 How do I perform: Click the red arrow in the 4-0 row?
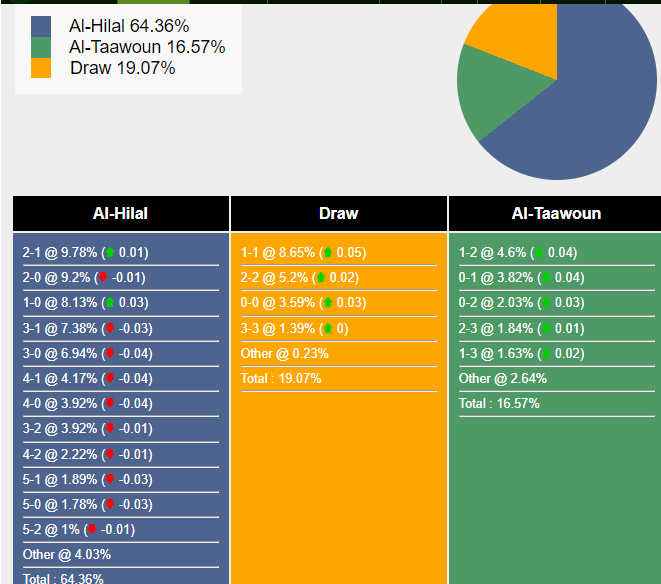(x=109, y=404)
